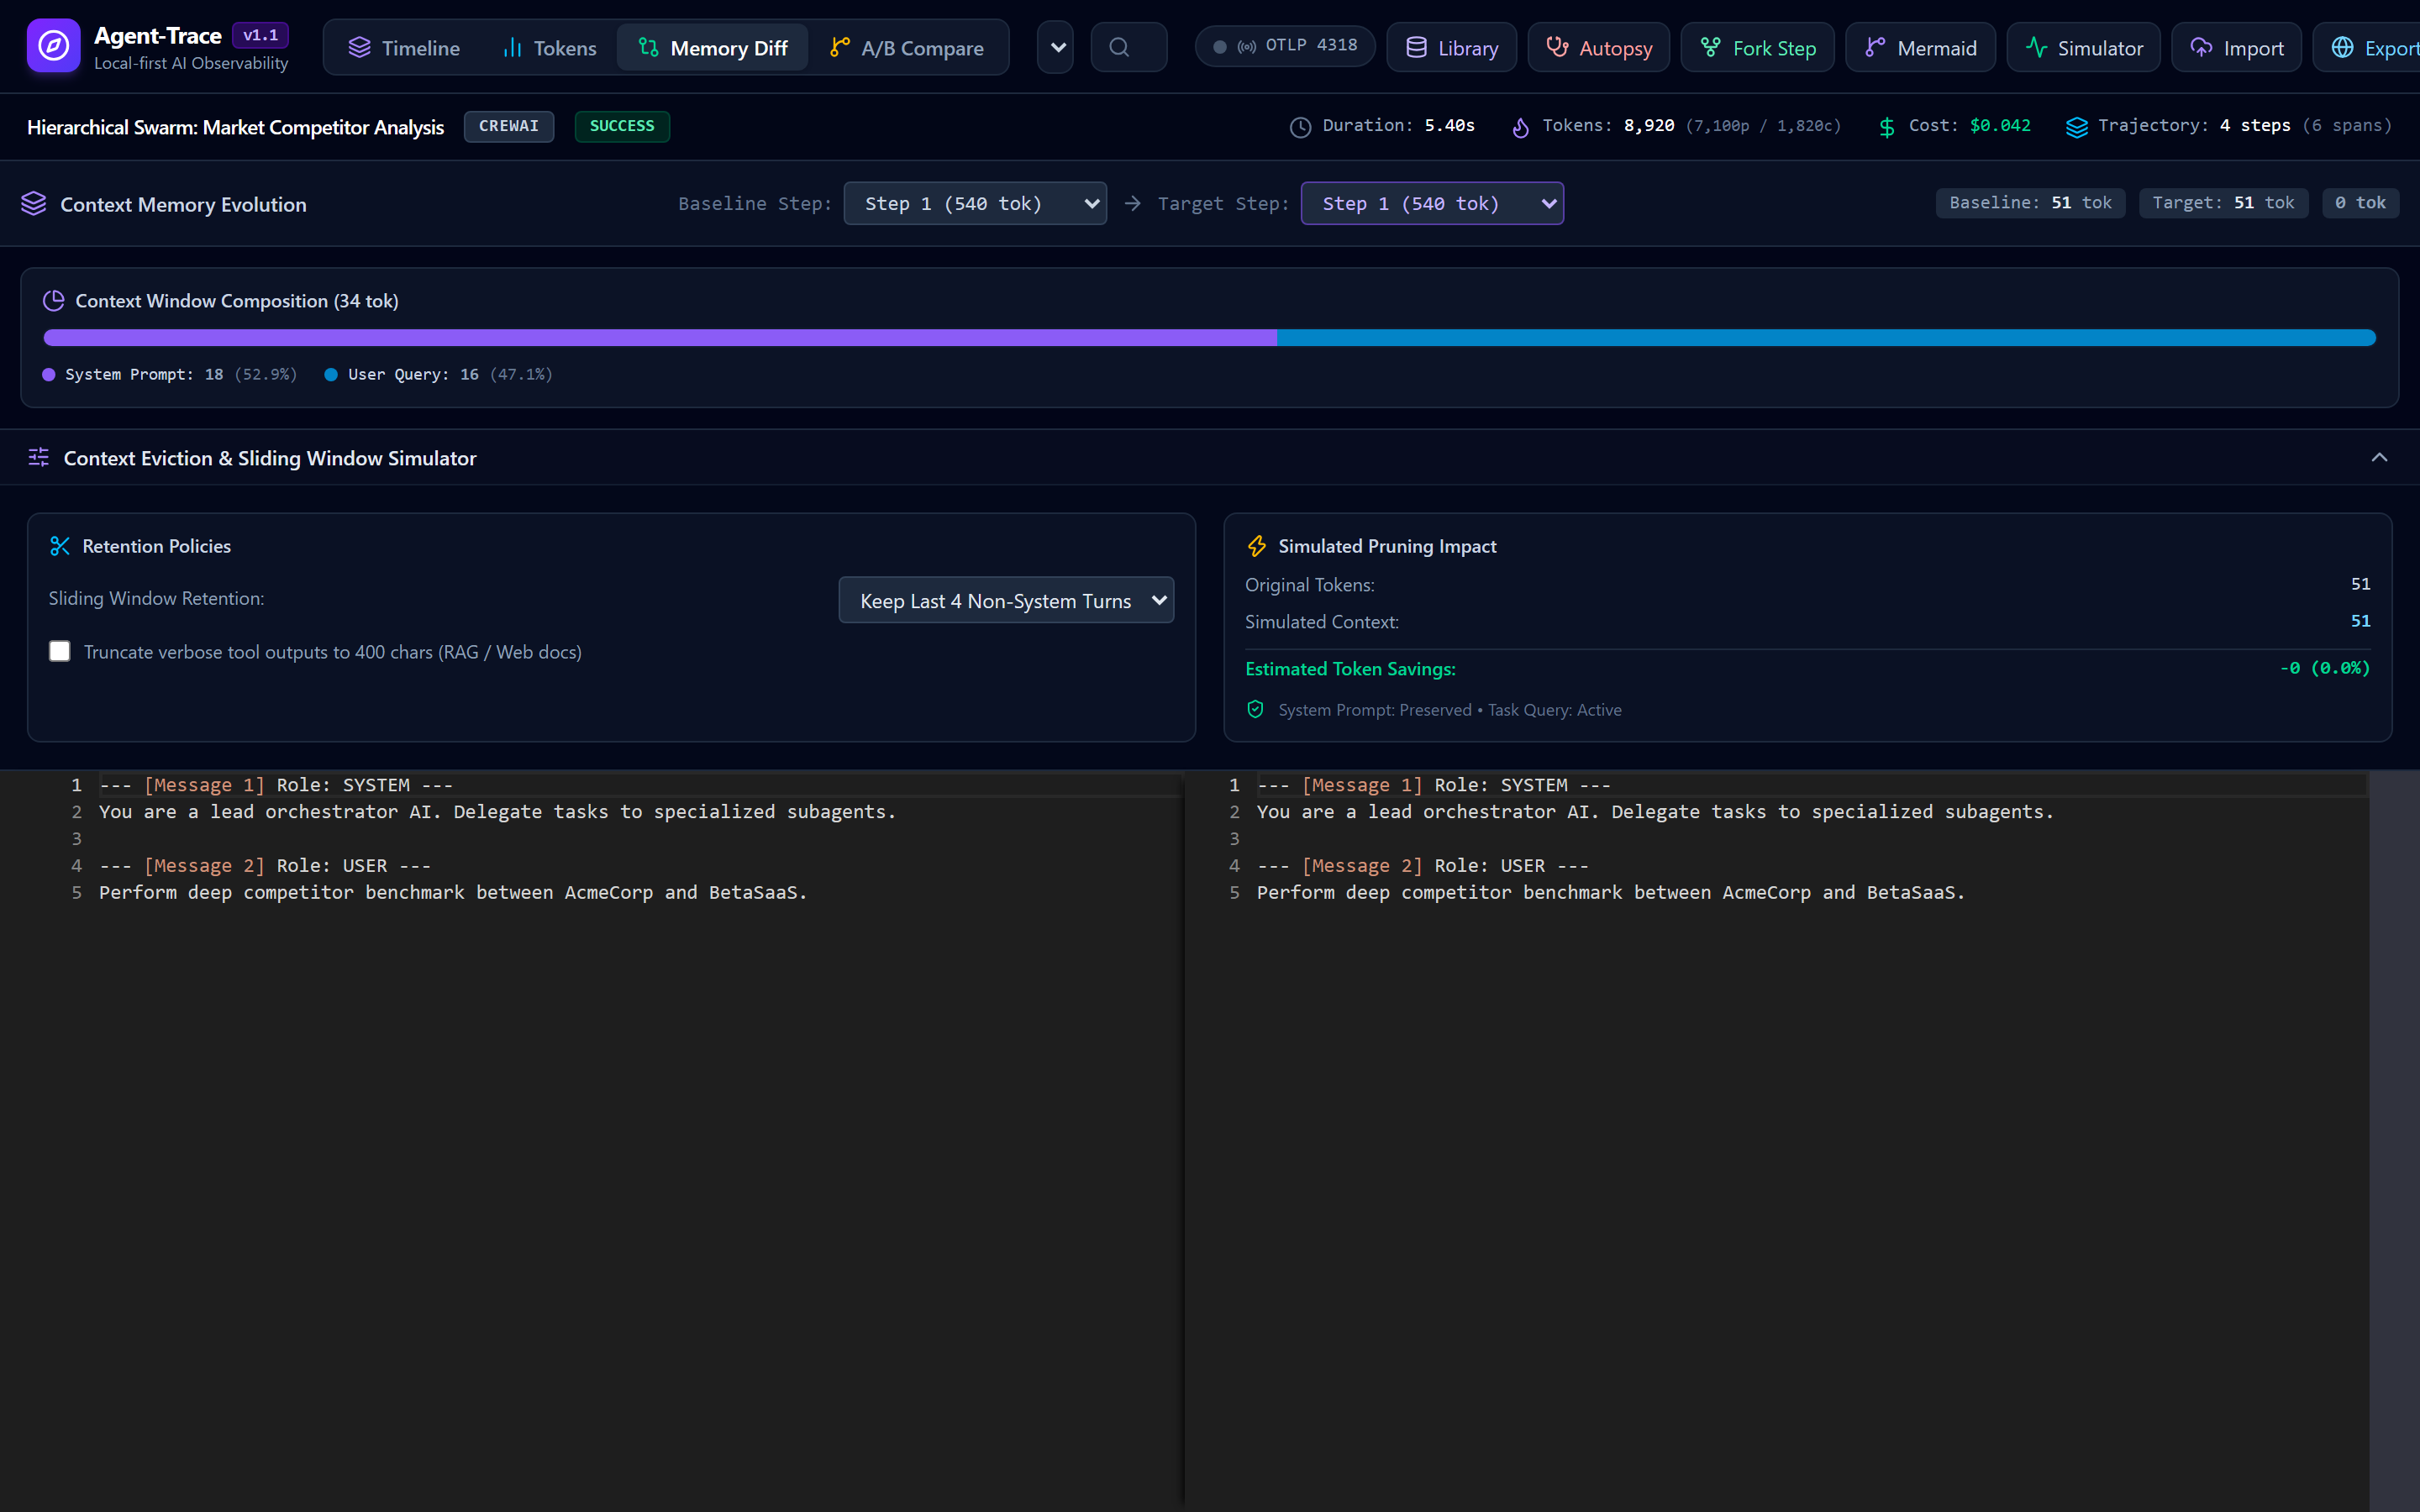This screenshot has width=2420, height=1512.
Task: Launch the Autopsy tool
Action: pyautogui.click(x=1598, y=48)
